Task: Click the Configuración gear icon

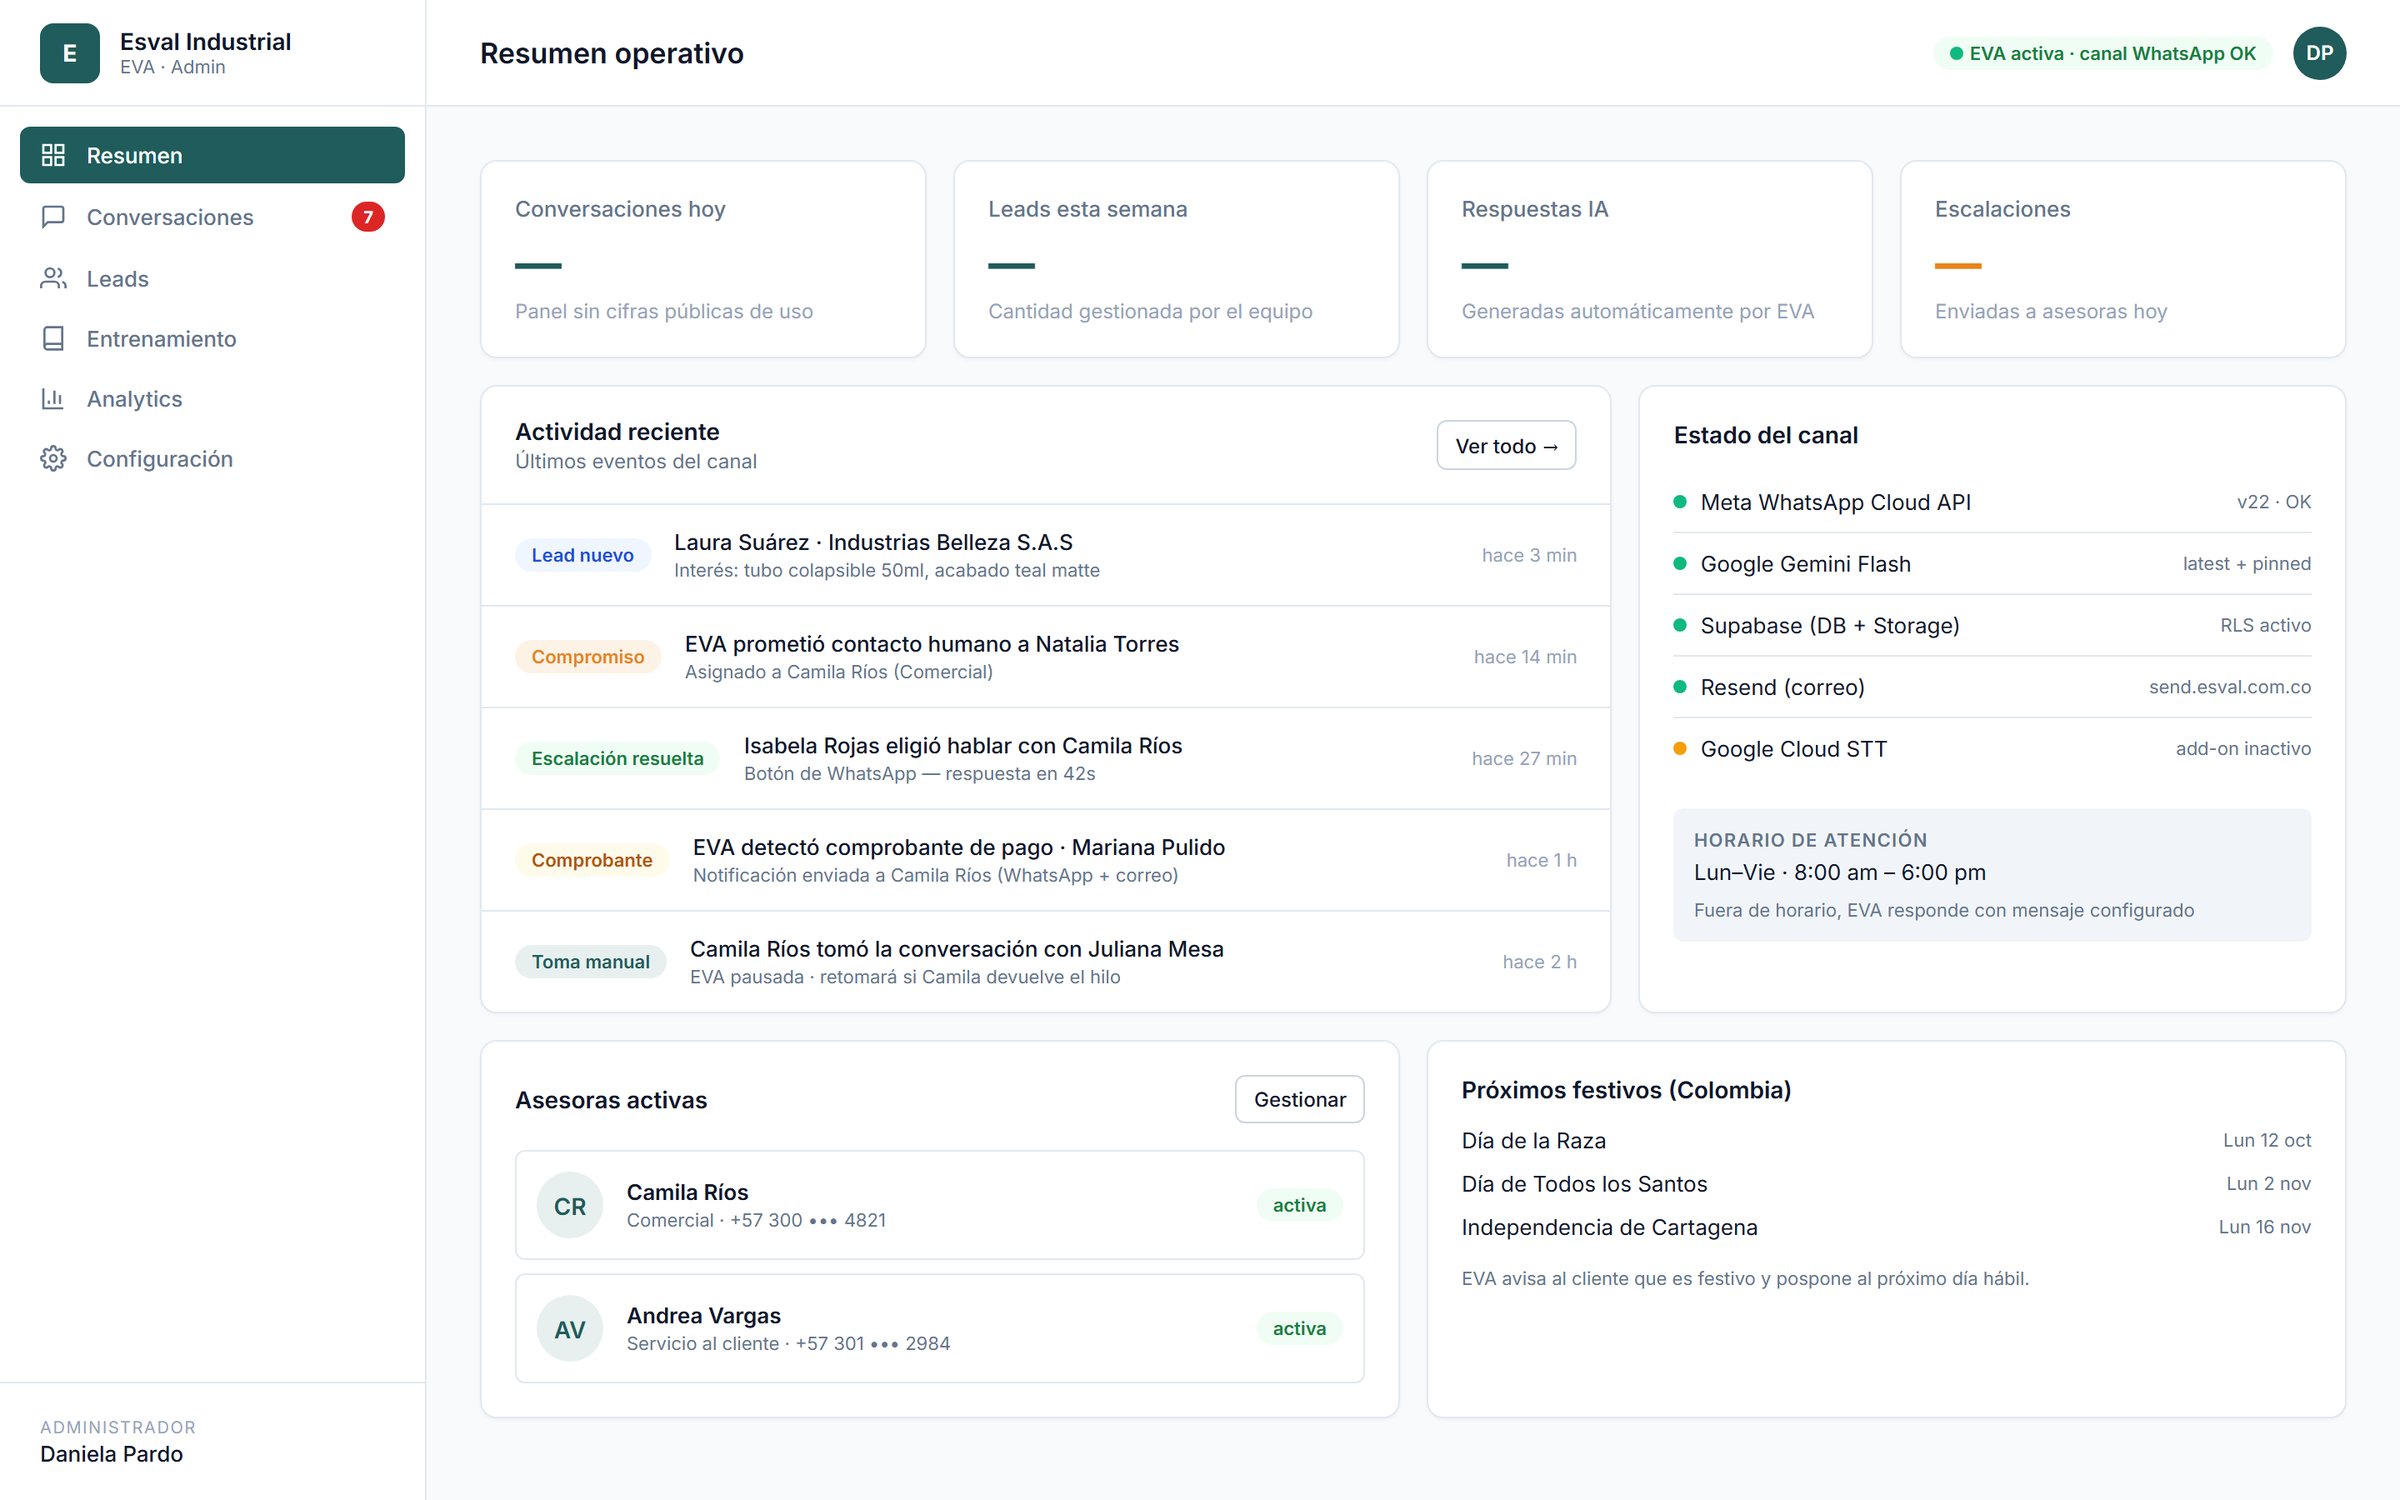Action: [x=53, y=459]
